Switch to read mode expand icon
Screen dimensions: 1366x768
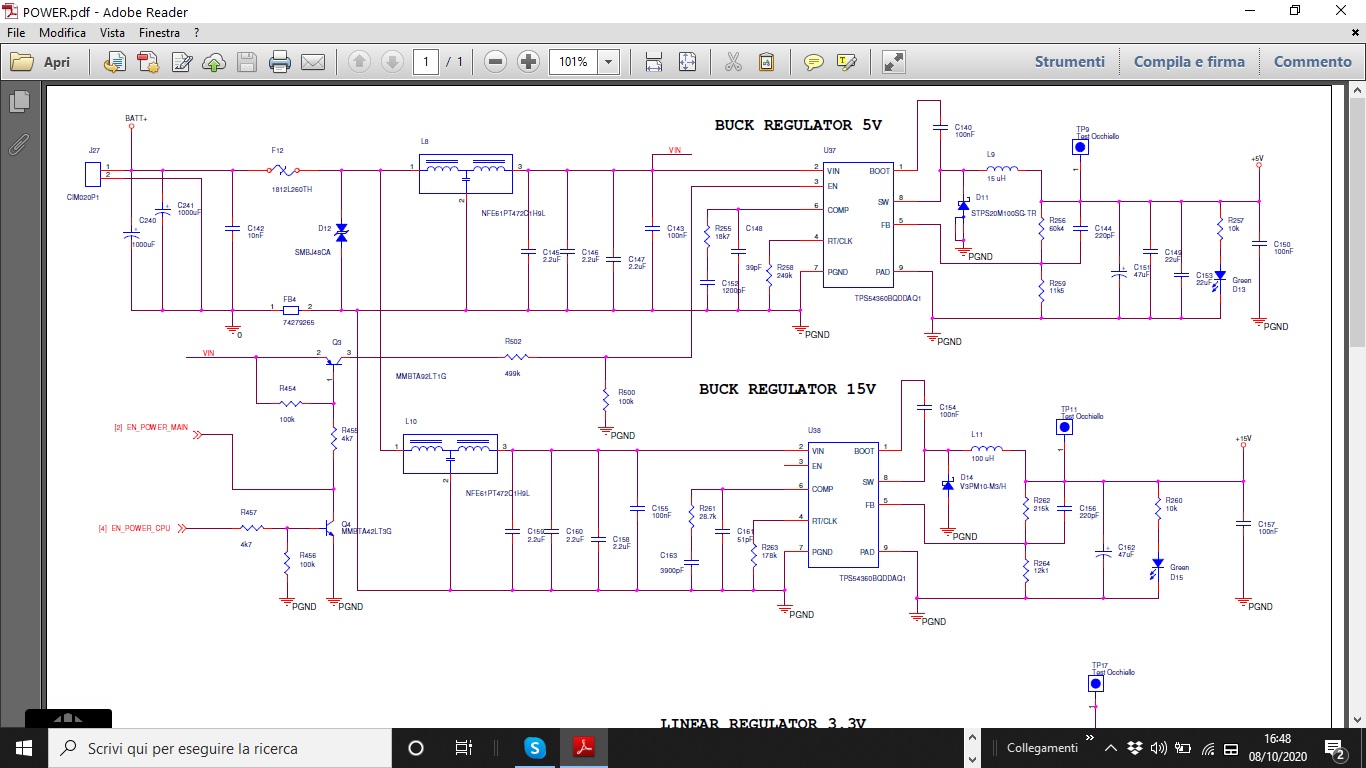pyautogui.click(x=893, y=62)
